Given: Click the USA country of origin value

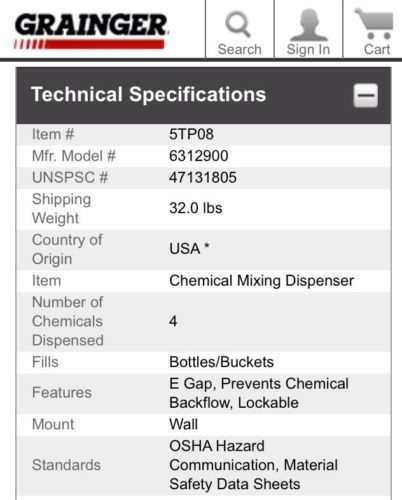Looking at the screenshot, I should point(189,249).
